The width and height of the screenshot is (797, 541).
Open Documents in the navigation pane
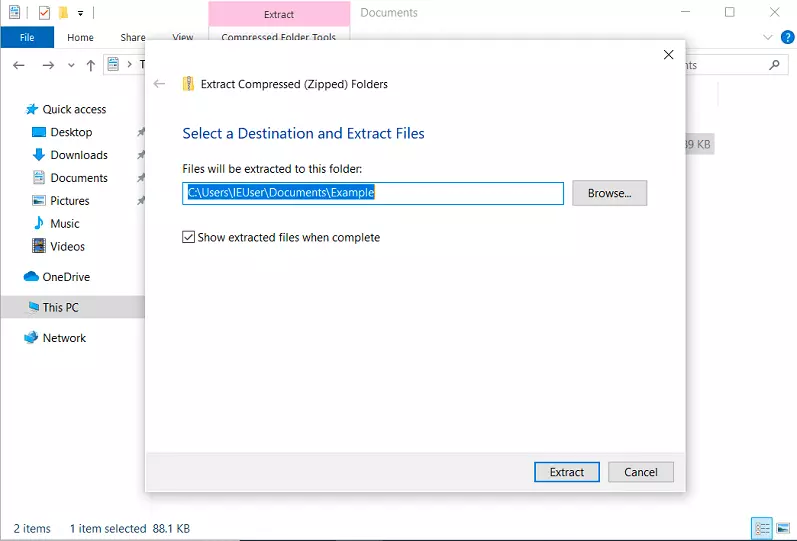point(79,178)
